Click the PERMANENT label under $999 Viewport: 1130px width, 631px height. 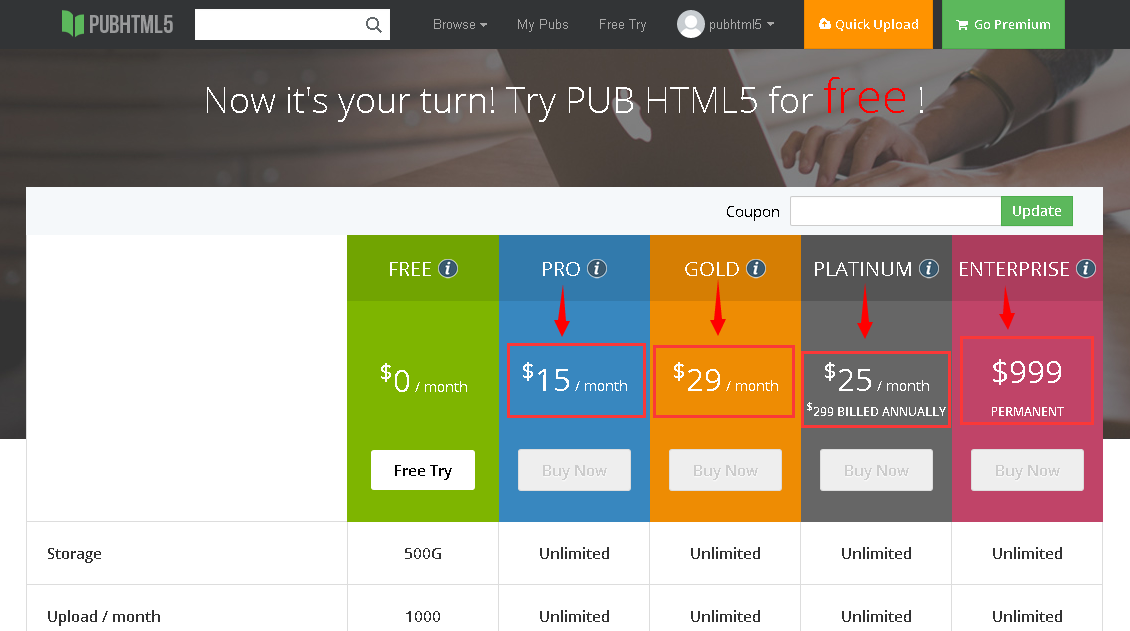(x=1027, y=411)
